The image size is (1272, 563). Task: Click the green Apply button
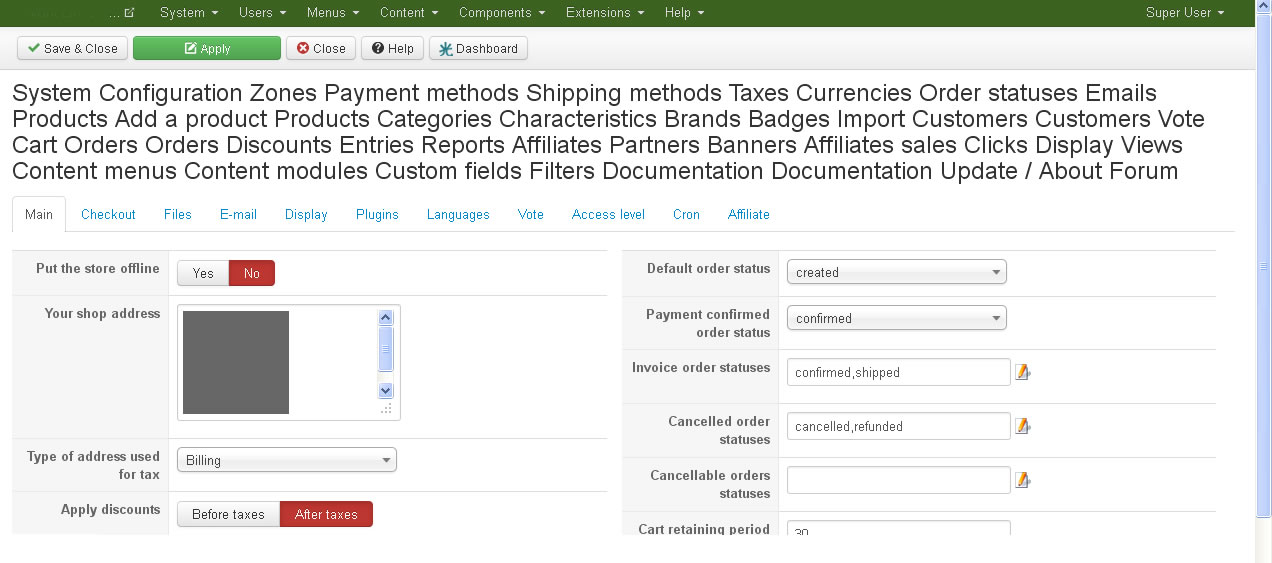coord(207,48)
